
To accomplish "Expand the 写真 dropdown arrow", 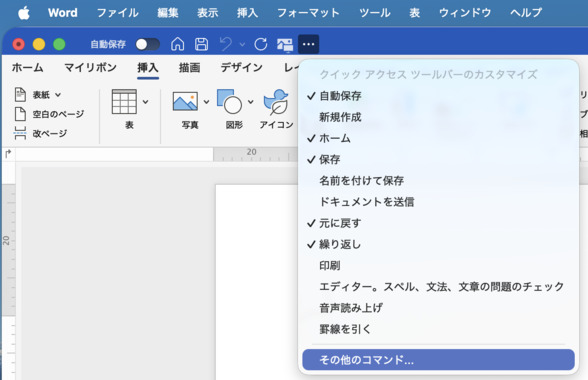I will coord(206,102).
